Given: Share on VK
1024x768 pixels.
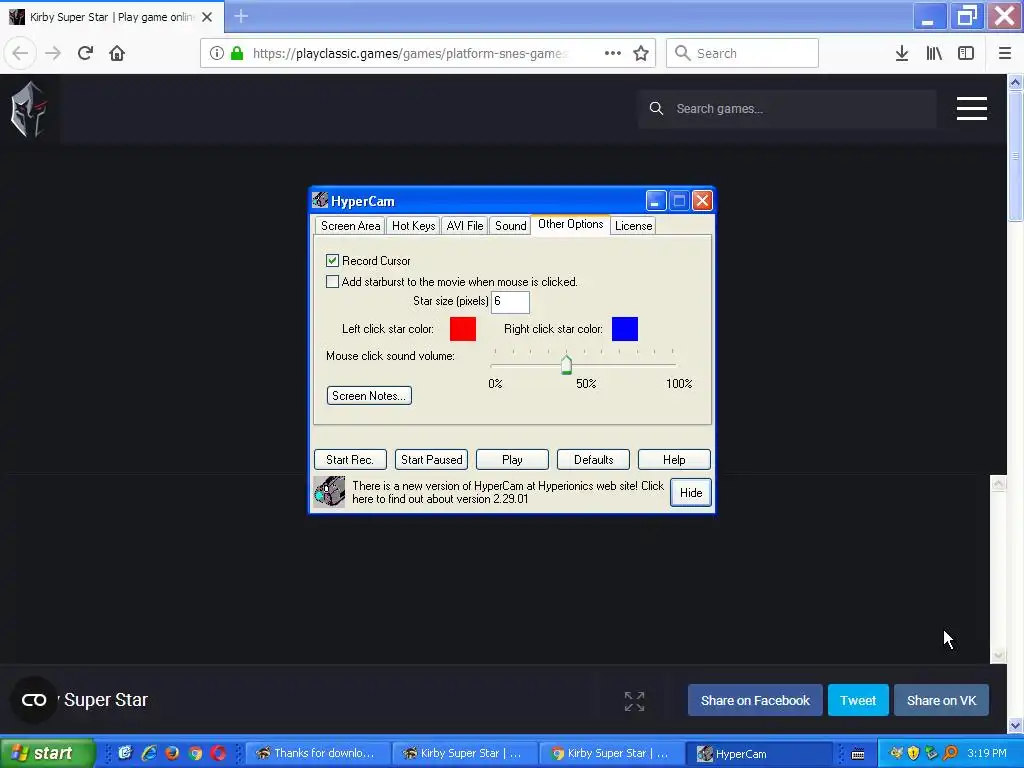Looking at the screenshot, I should pyautogui.click(x=941, y=700).
